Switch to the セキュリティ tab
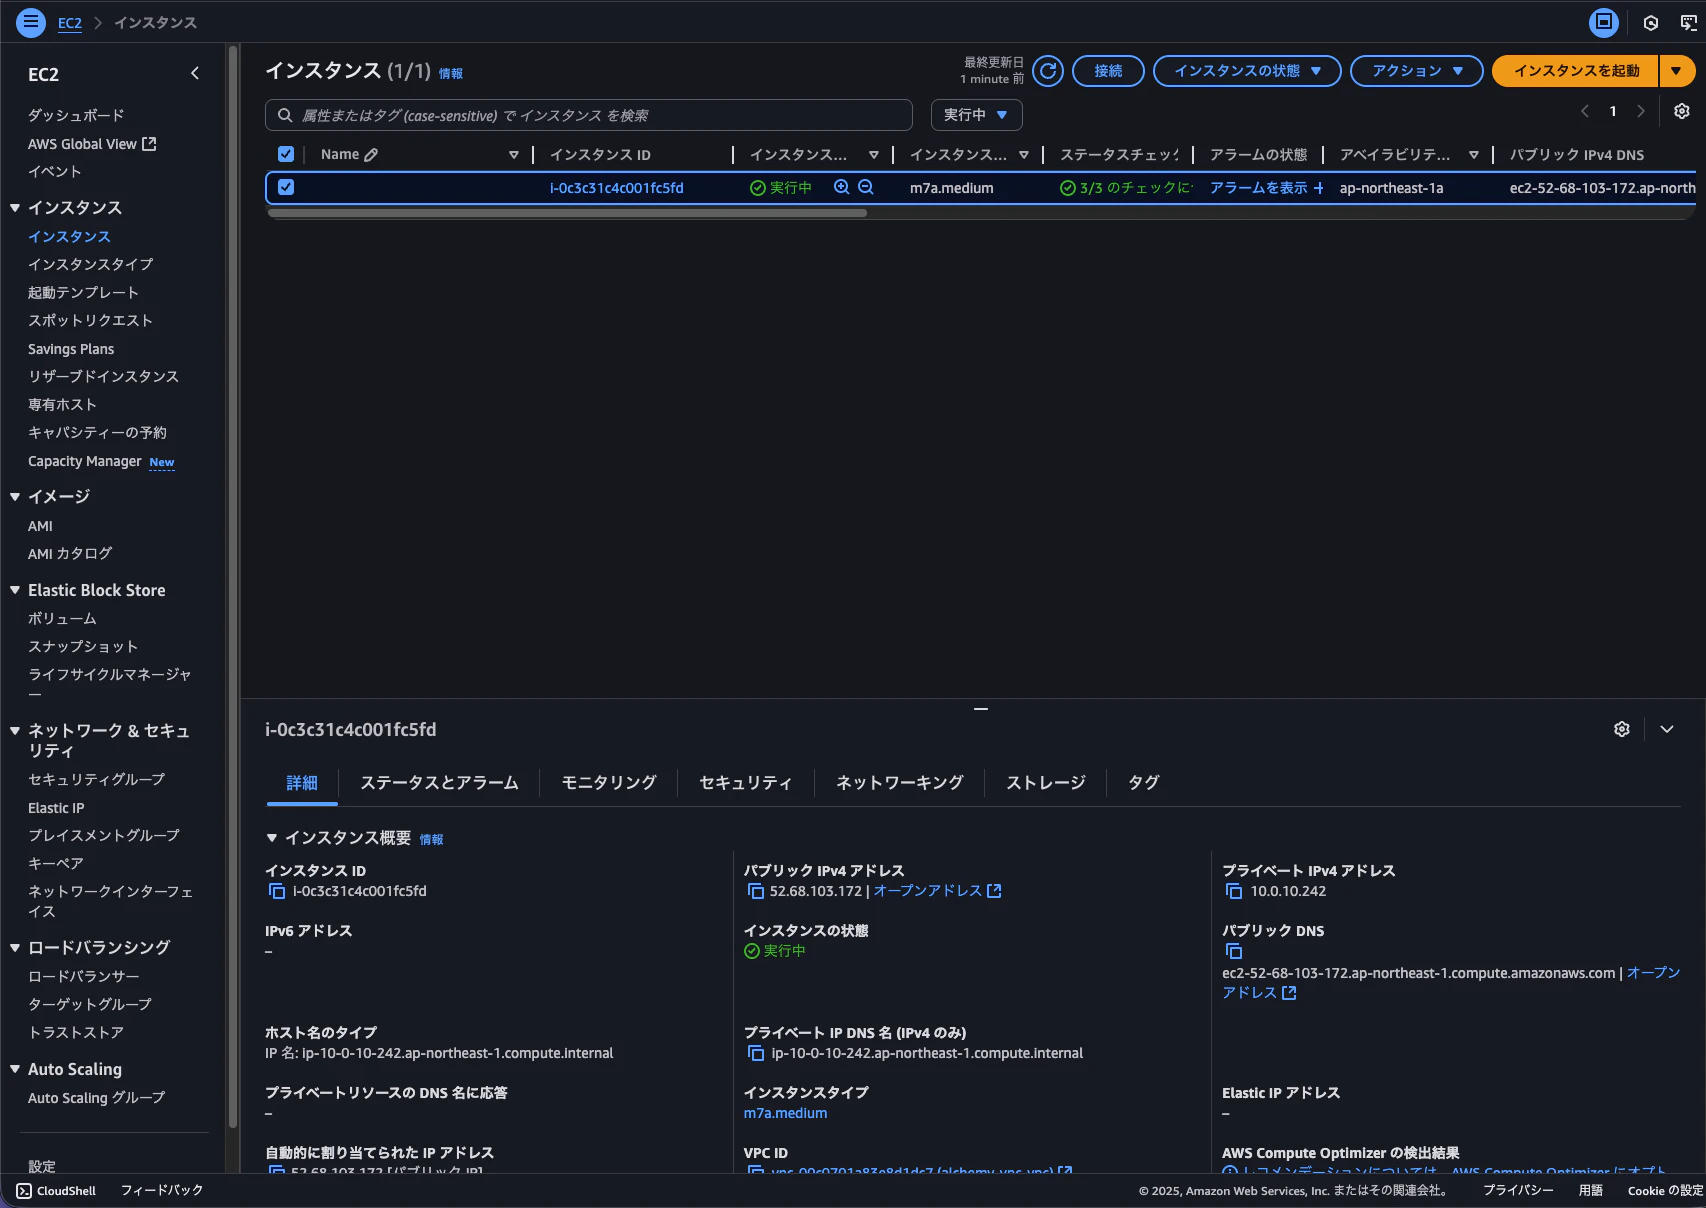This screenshot has height=1208, width=1706. click(x=746, y=783)
